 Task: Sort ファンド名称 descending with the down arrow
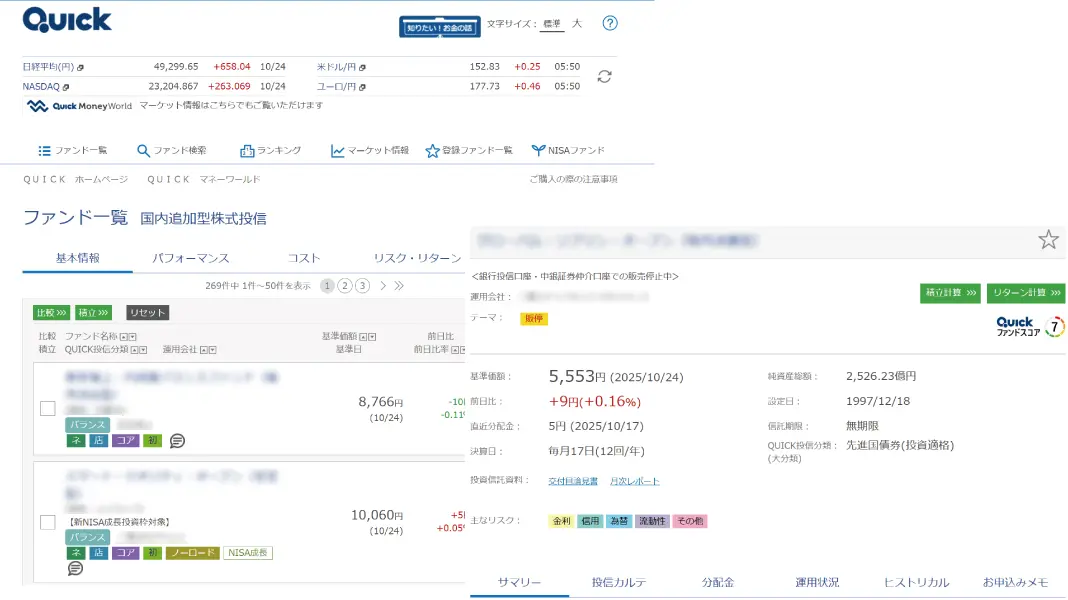coord(133,336)
